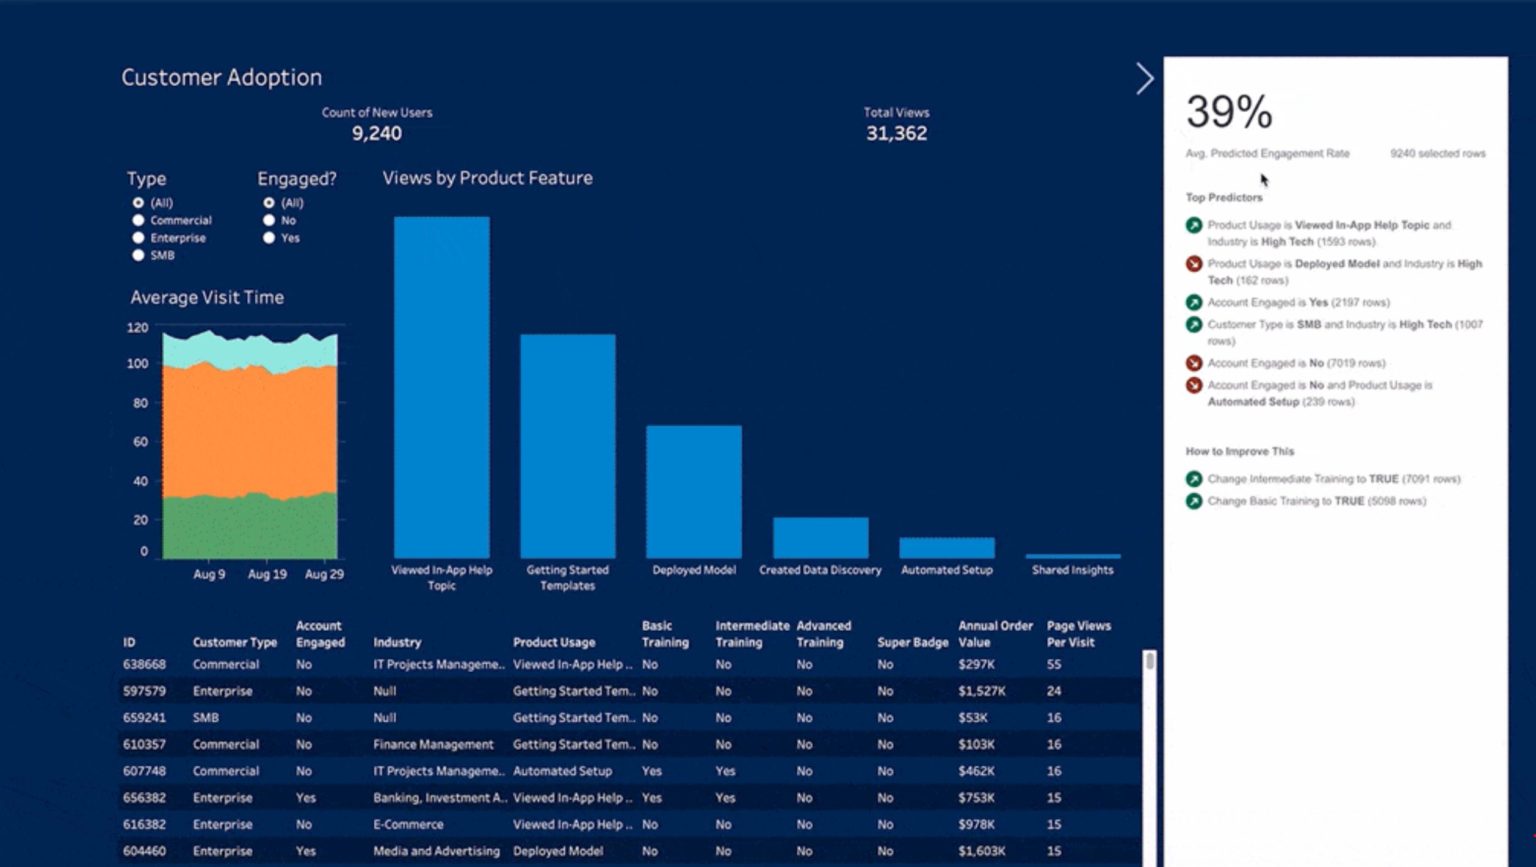The image size is (1536, 867).
Task: Collapse the predictions panel with the chevron arrow
Action: pos(1144,78)
